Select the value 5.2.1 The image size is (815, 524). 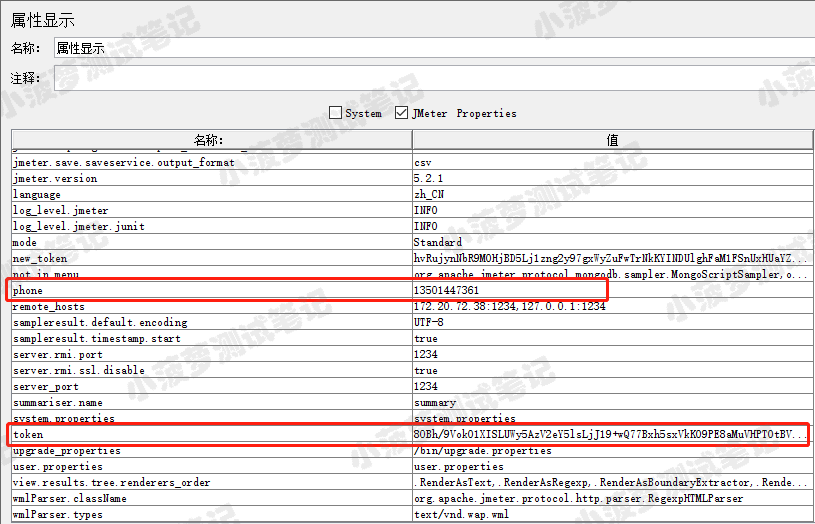428,178
